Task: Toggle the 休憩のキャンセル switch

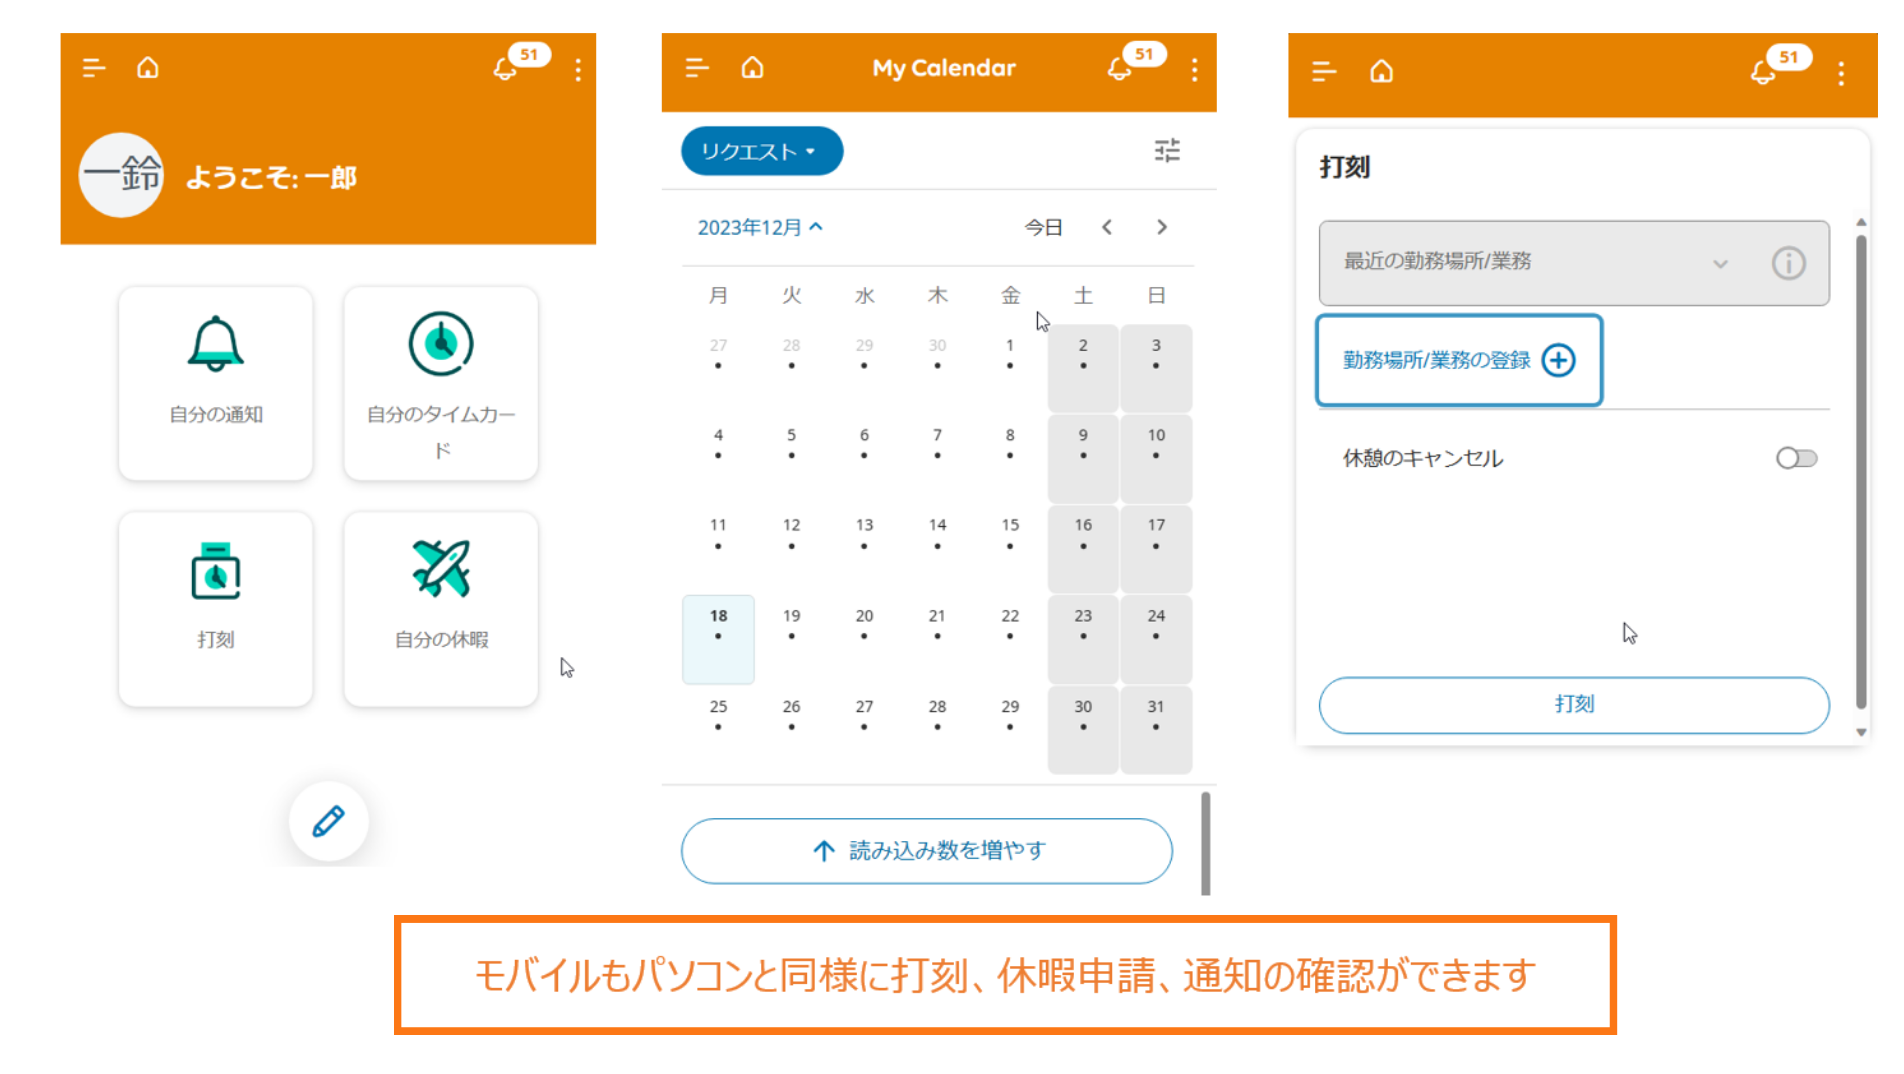Action: [x=1796, y=458]
